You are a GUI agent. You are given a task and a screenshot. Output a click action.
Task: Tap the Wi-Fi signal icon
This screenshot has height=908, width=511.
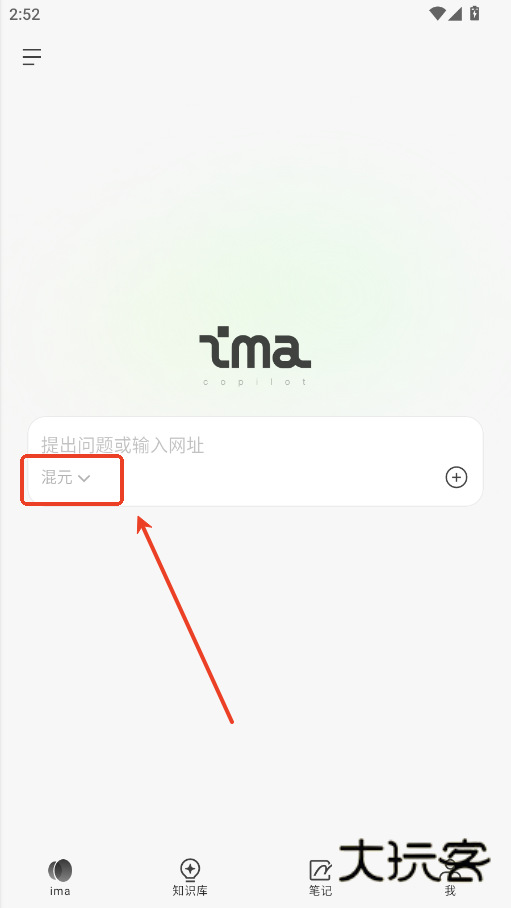pos(437,13)
